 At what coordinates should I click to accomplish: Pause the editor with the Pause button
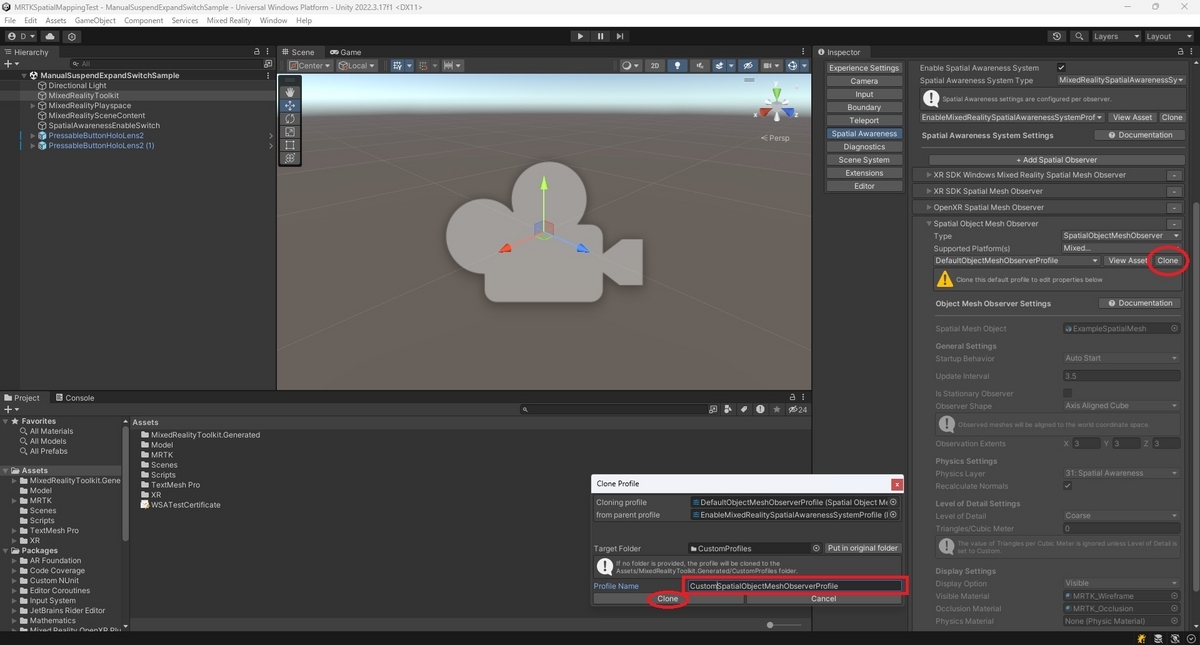pyautogui.click(x=600, y=36)
